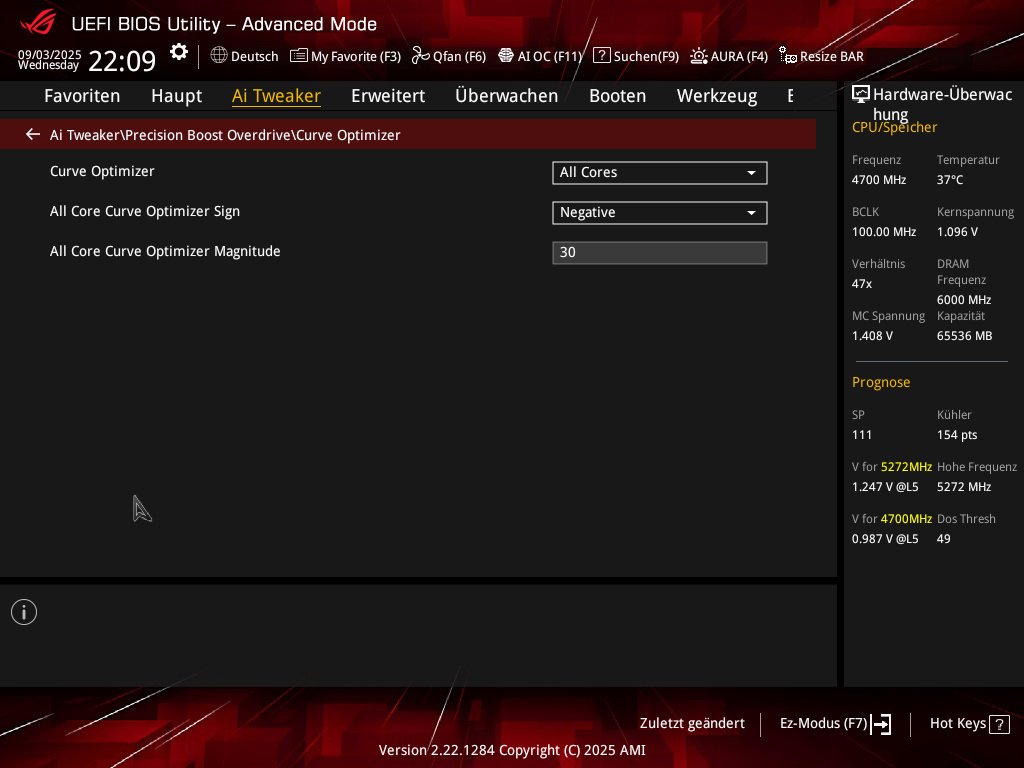Click the 1.408 V MC Spannung value
Image resolution: width=1024 pixels, height=768 pixels.
click(872, 336)
